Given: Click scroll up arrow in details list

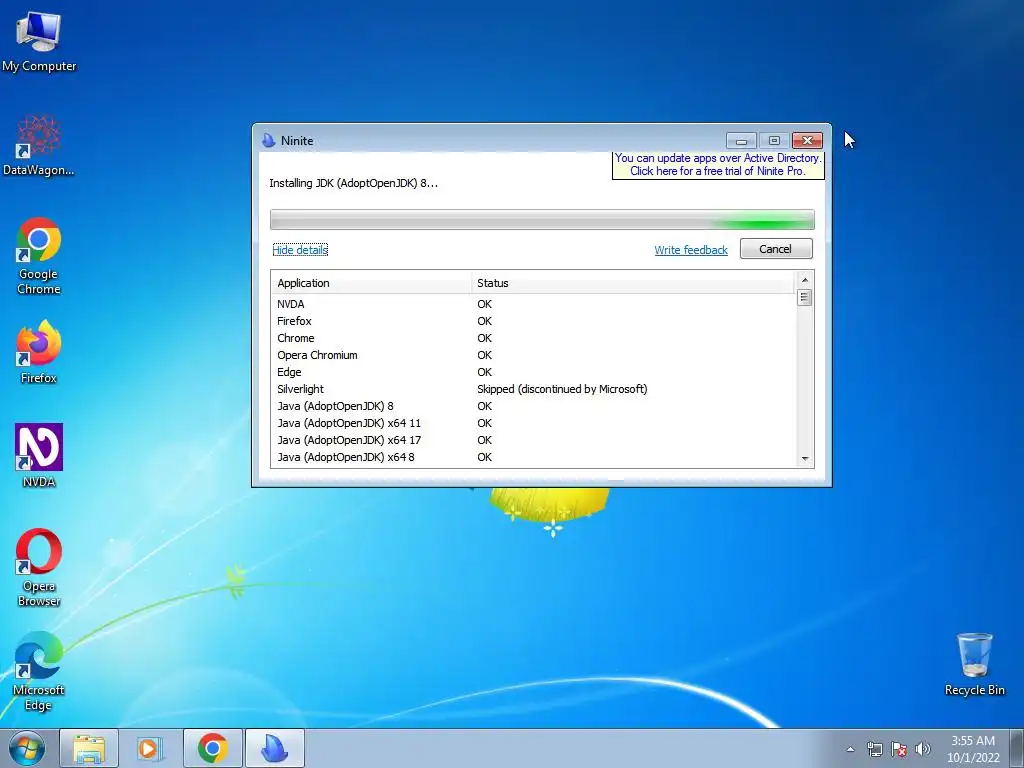Looking at the screenshot, I should pos(805,280).
